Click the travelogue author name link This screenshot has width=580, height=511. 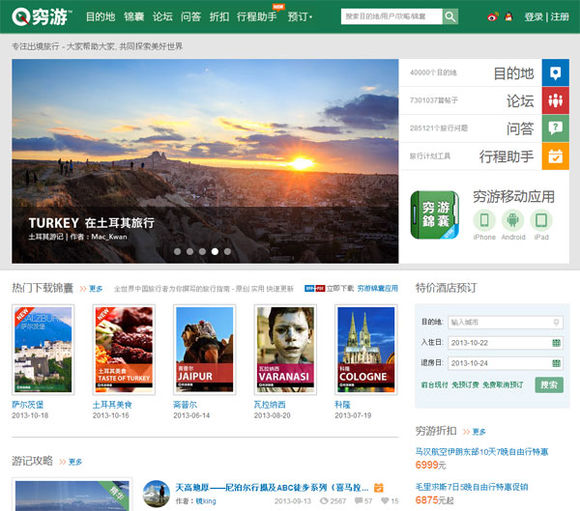(206, 501)
